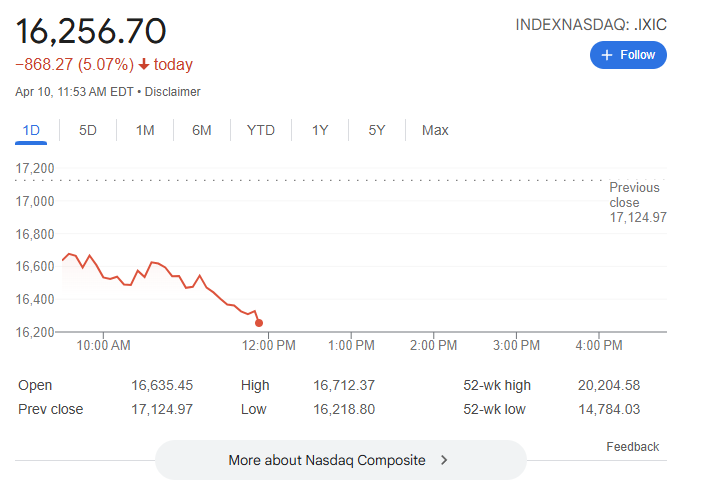
Task: Select the 5Y chart tab
Action: click(377, 130)
